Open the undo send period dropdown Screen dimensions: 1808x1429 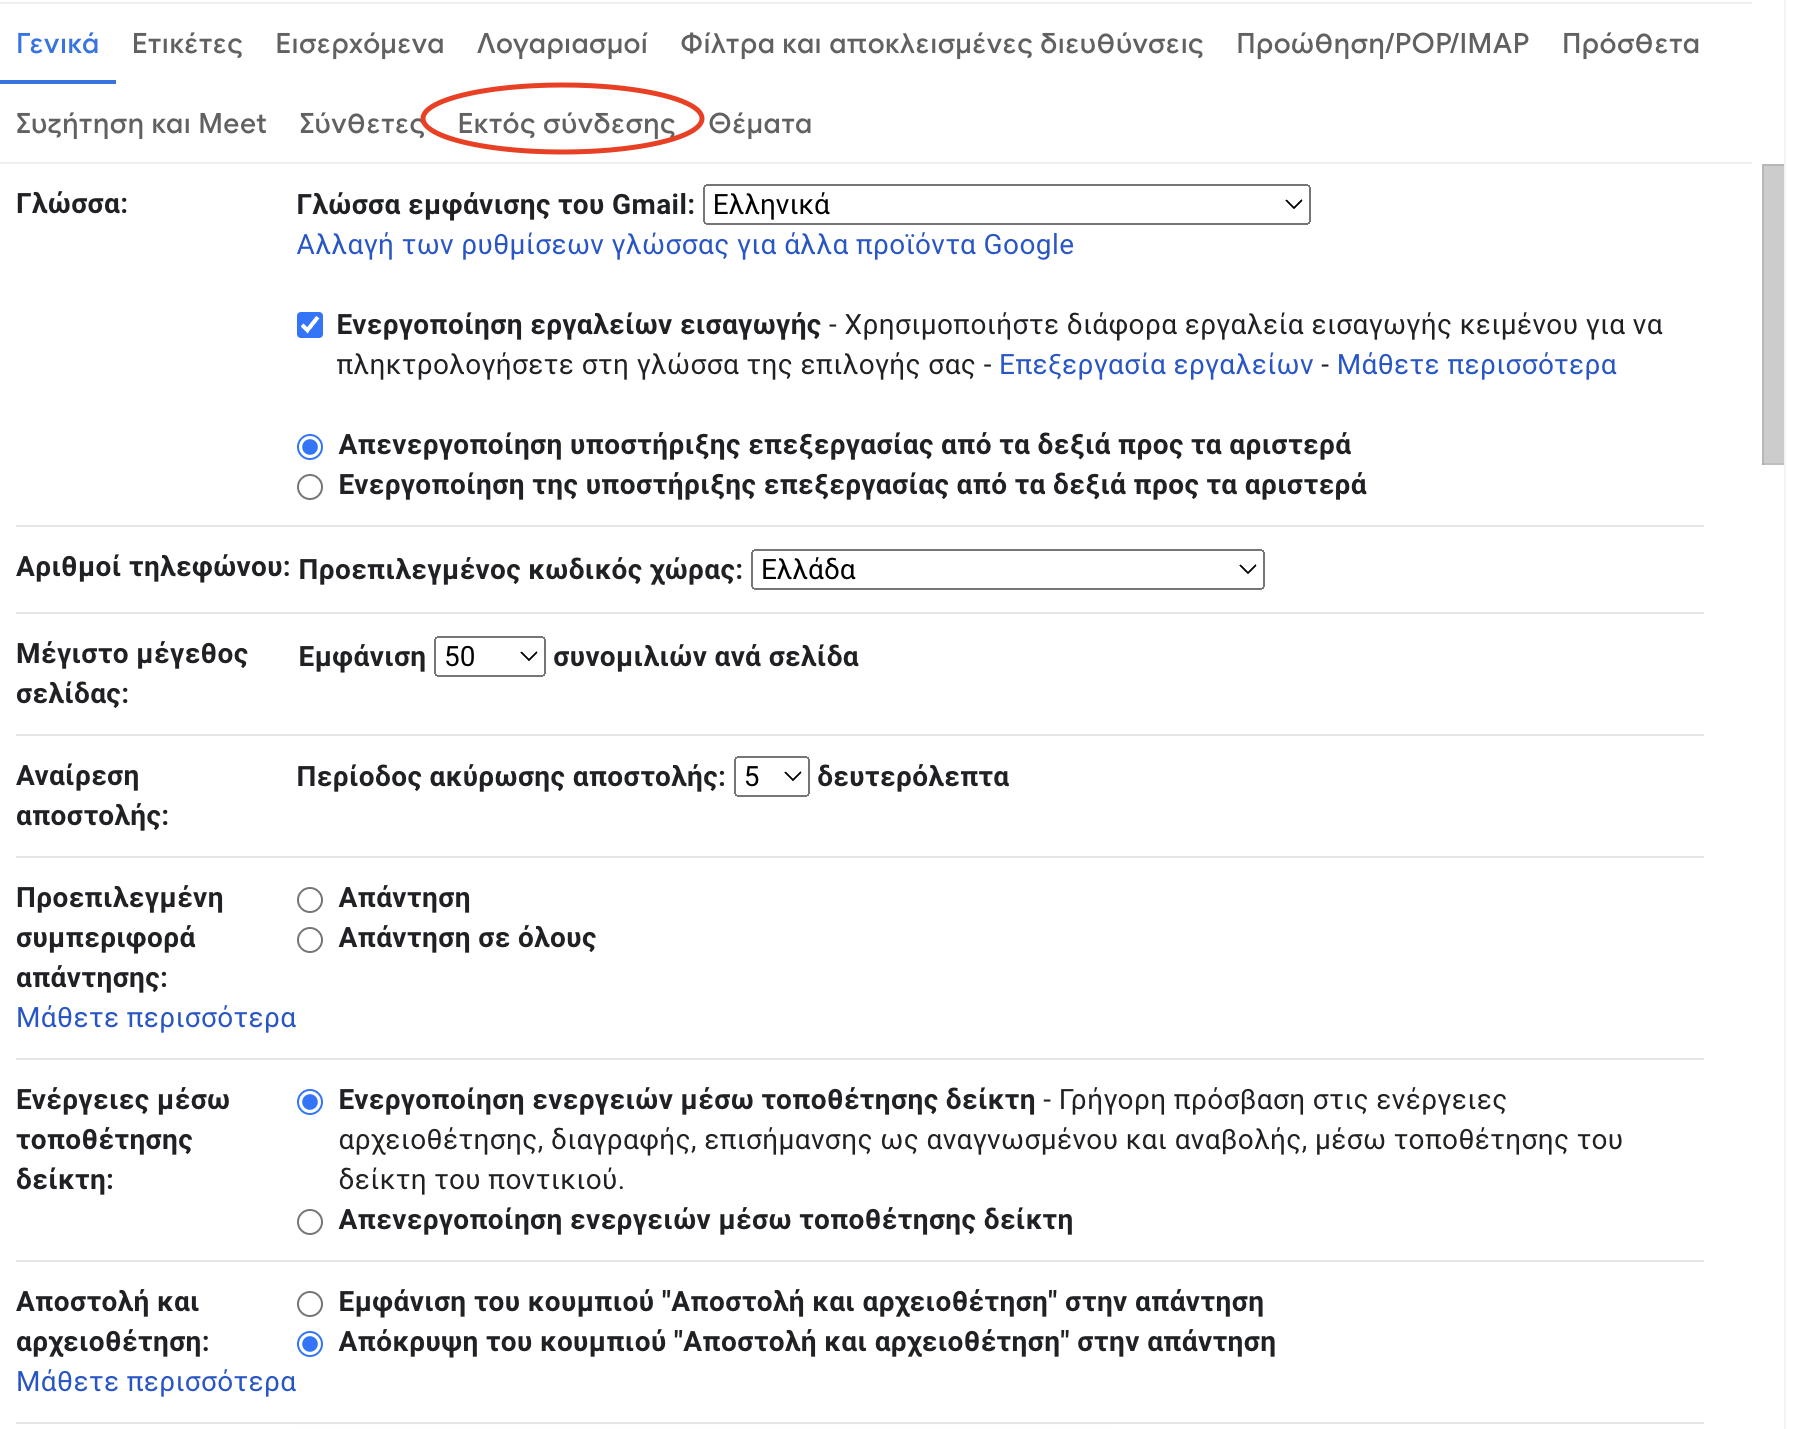(x=771, y=776)
